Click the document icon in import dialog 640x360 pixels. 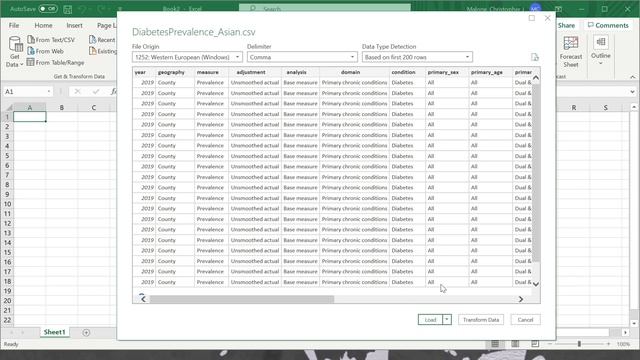pos(535,57)
